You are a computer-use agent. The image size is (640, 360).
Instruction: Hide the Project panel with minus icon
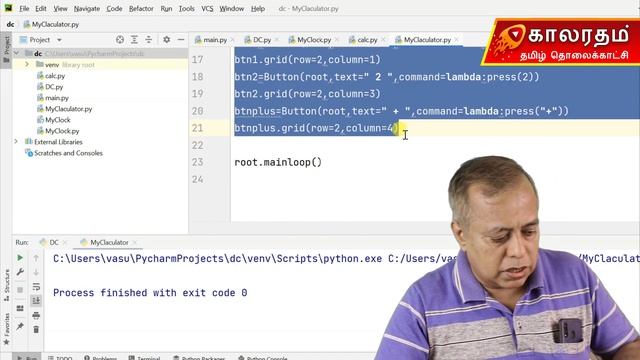click(x=181, y=39)
